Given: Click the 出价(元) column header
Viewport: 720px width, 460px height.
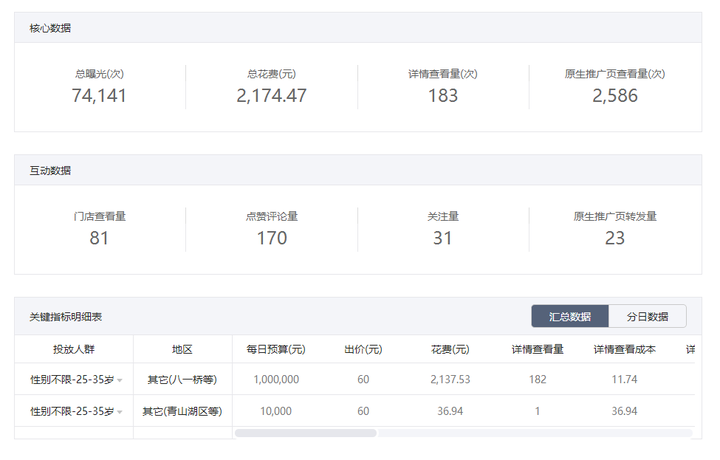Looking at the screenshot, I should point(363,349).
